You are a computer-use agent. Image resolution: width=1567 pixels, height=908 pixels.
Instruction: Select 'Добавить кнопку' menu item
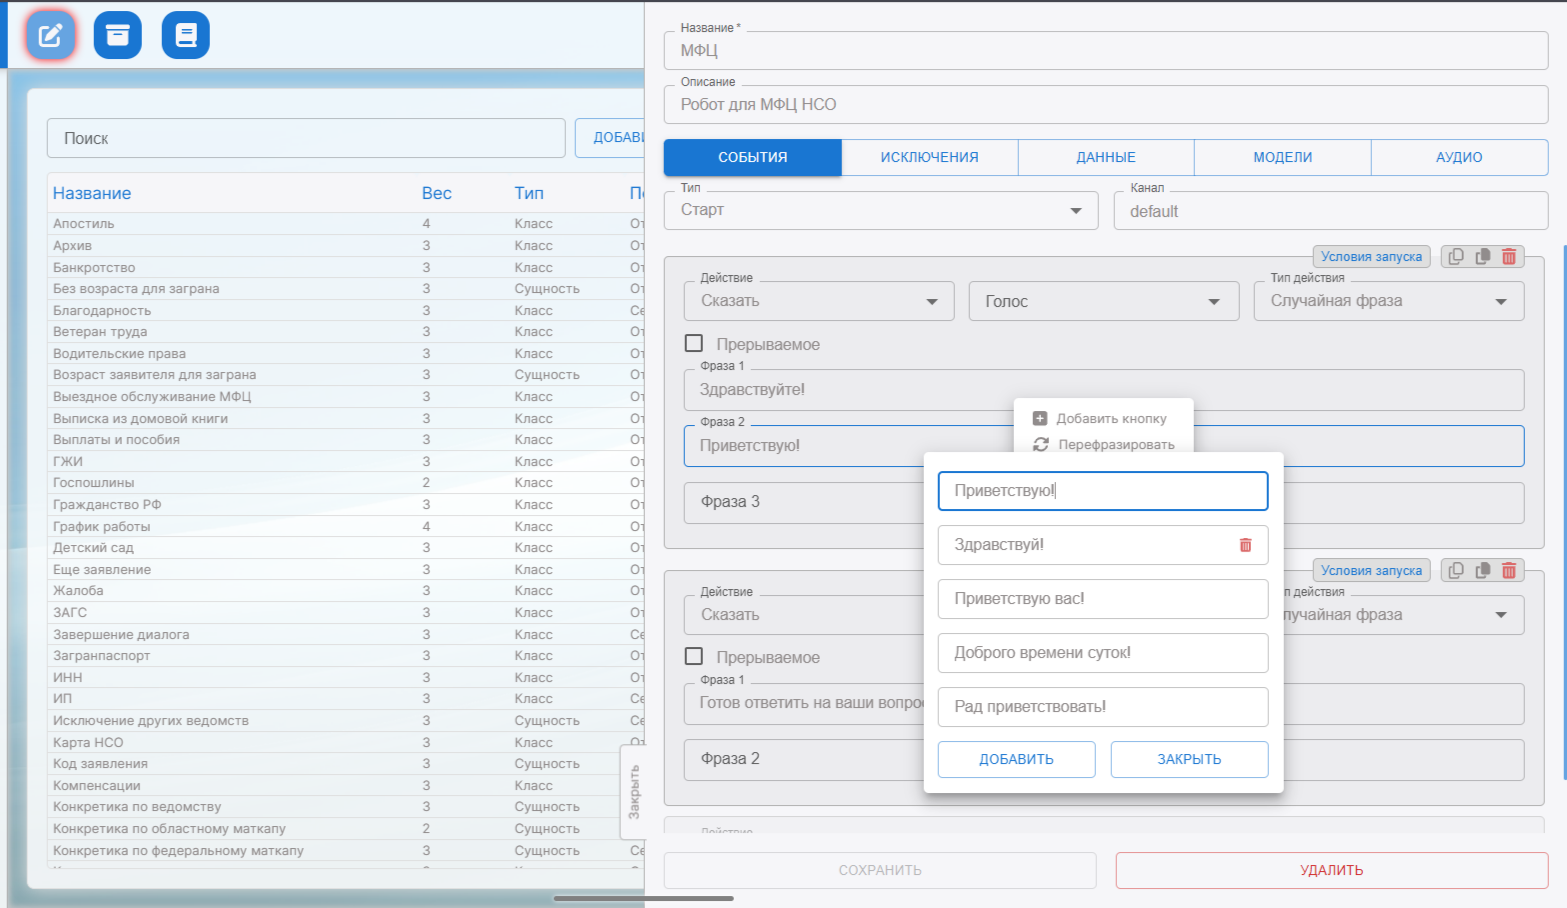[1110, 419]
